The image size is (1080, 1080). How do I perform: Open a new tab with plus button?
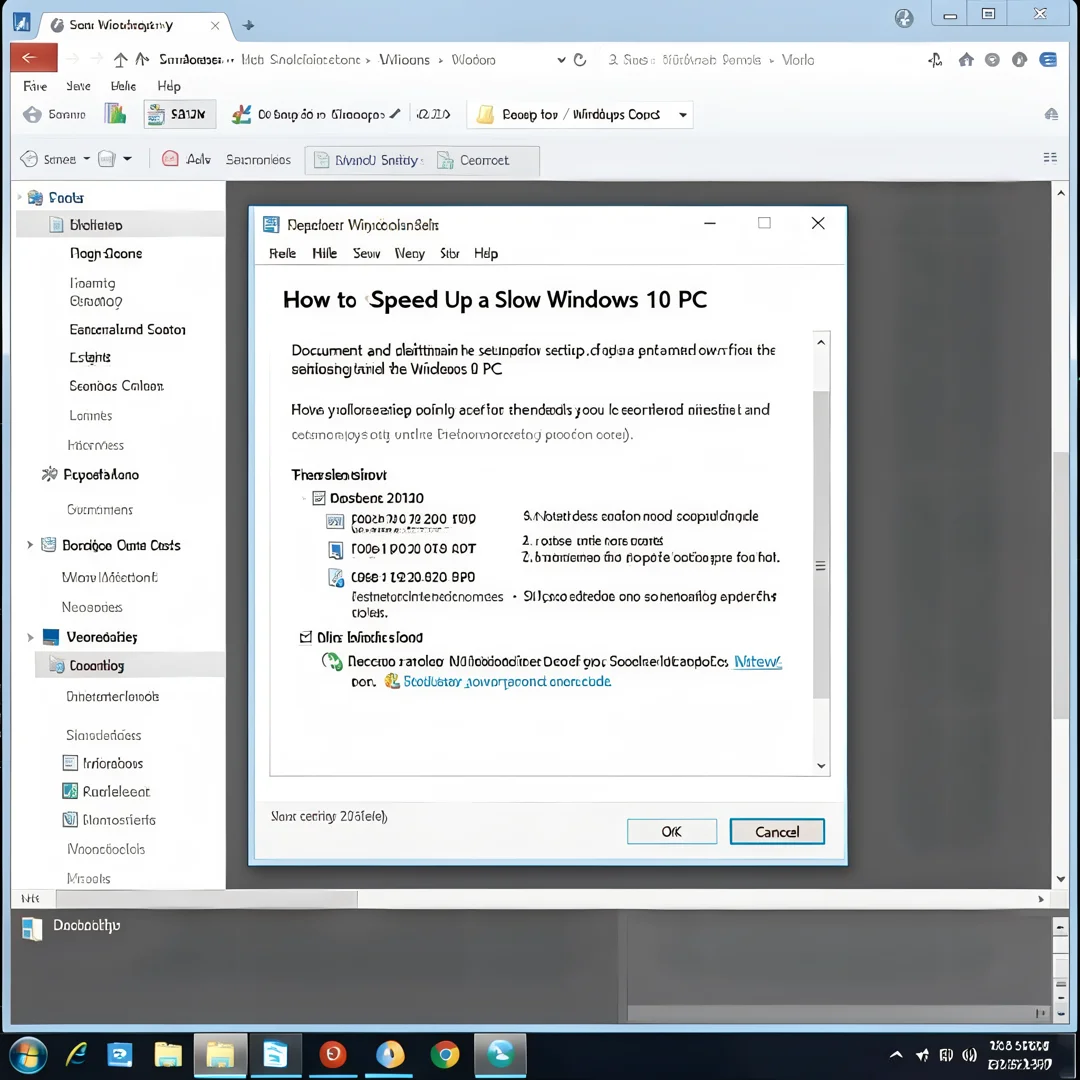tap(249, 25)
